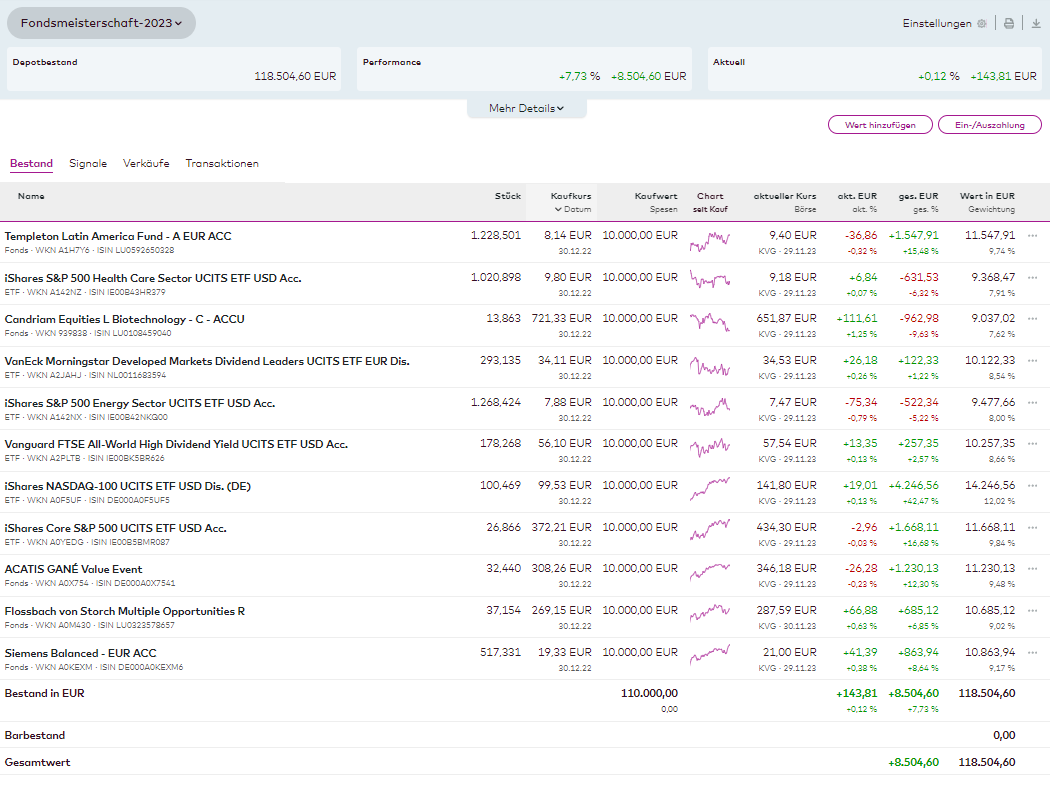Open three-dot menu for iShares NASDAQ-100 row

click(1033, 485)
